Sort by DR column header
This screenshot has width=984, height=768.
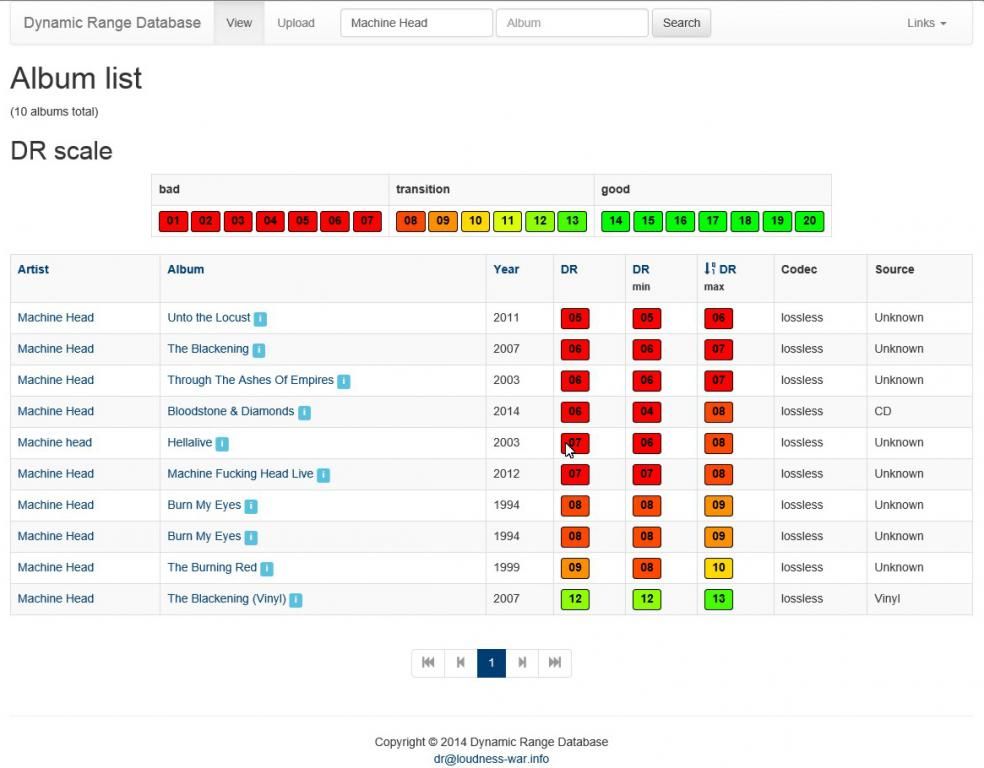click(x=569, y=269)
